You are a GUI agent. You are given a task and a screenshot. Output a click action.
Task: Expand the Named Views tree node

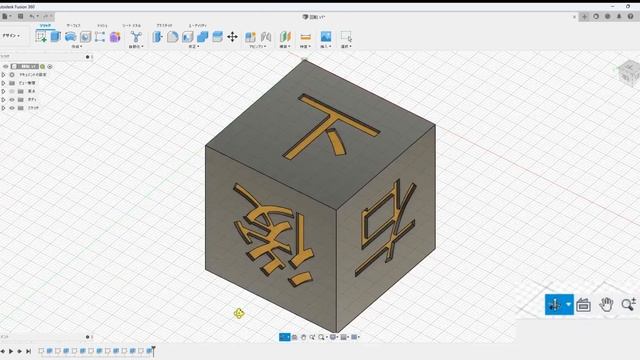click(3, 83)
